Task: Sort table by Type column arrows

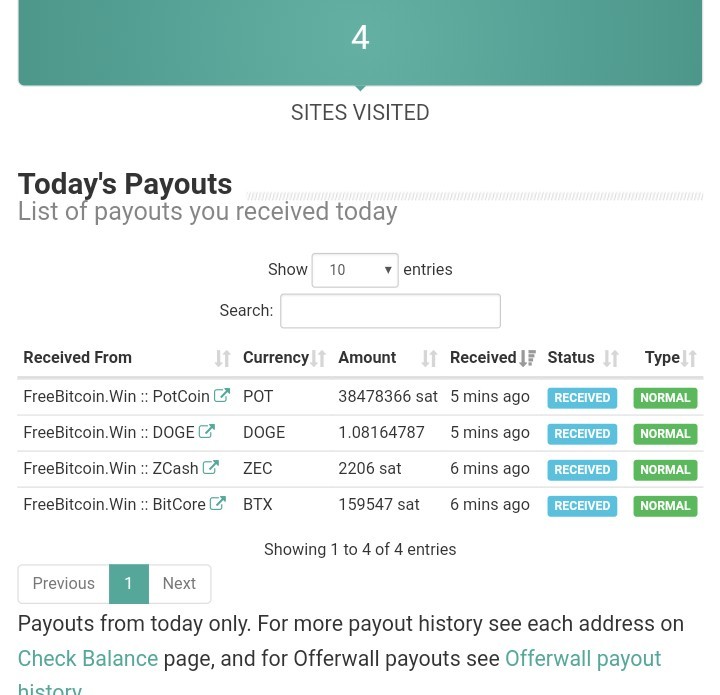Action: point(689,358)
